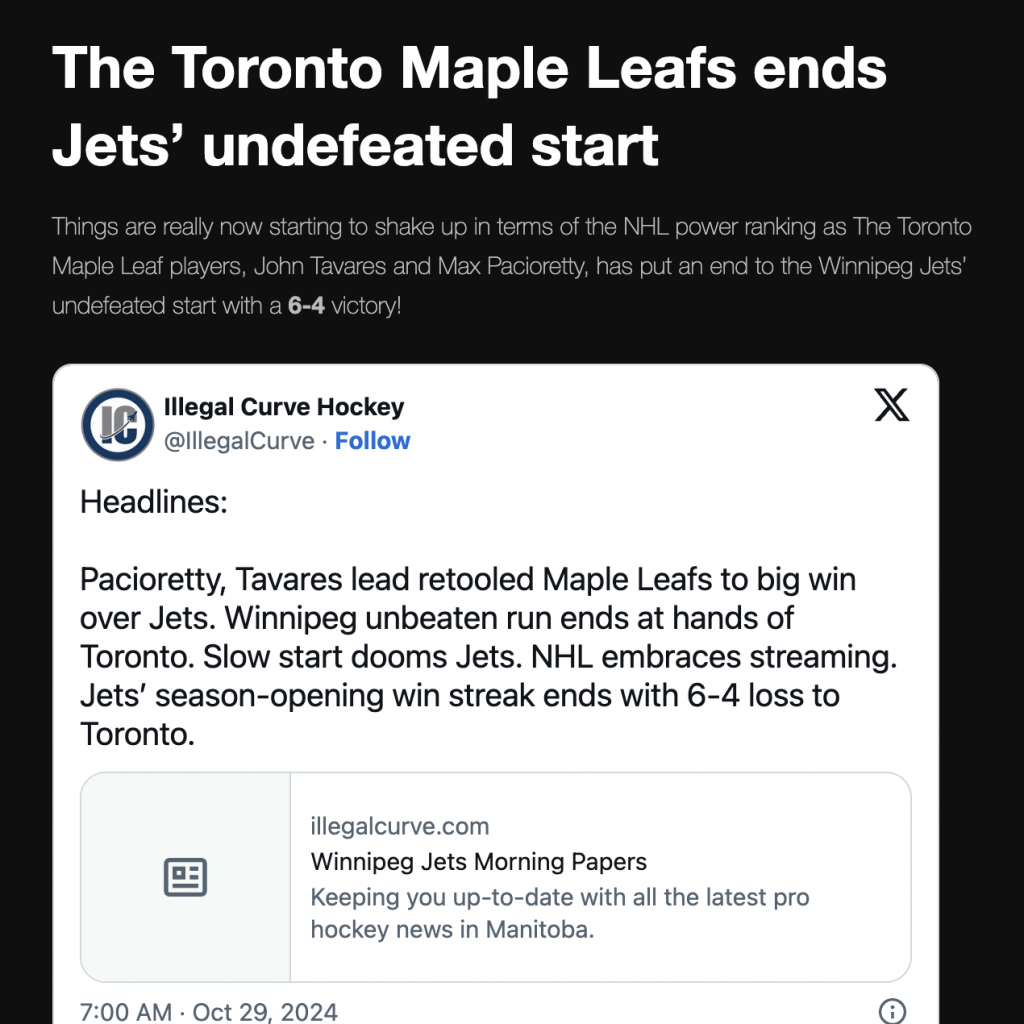Click the intro paragraph mentioning John Tavares

click(511, 266)
